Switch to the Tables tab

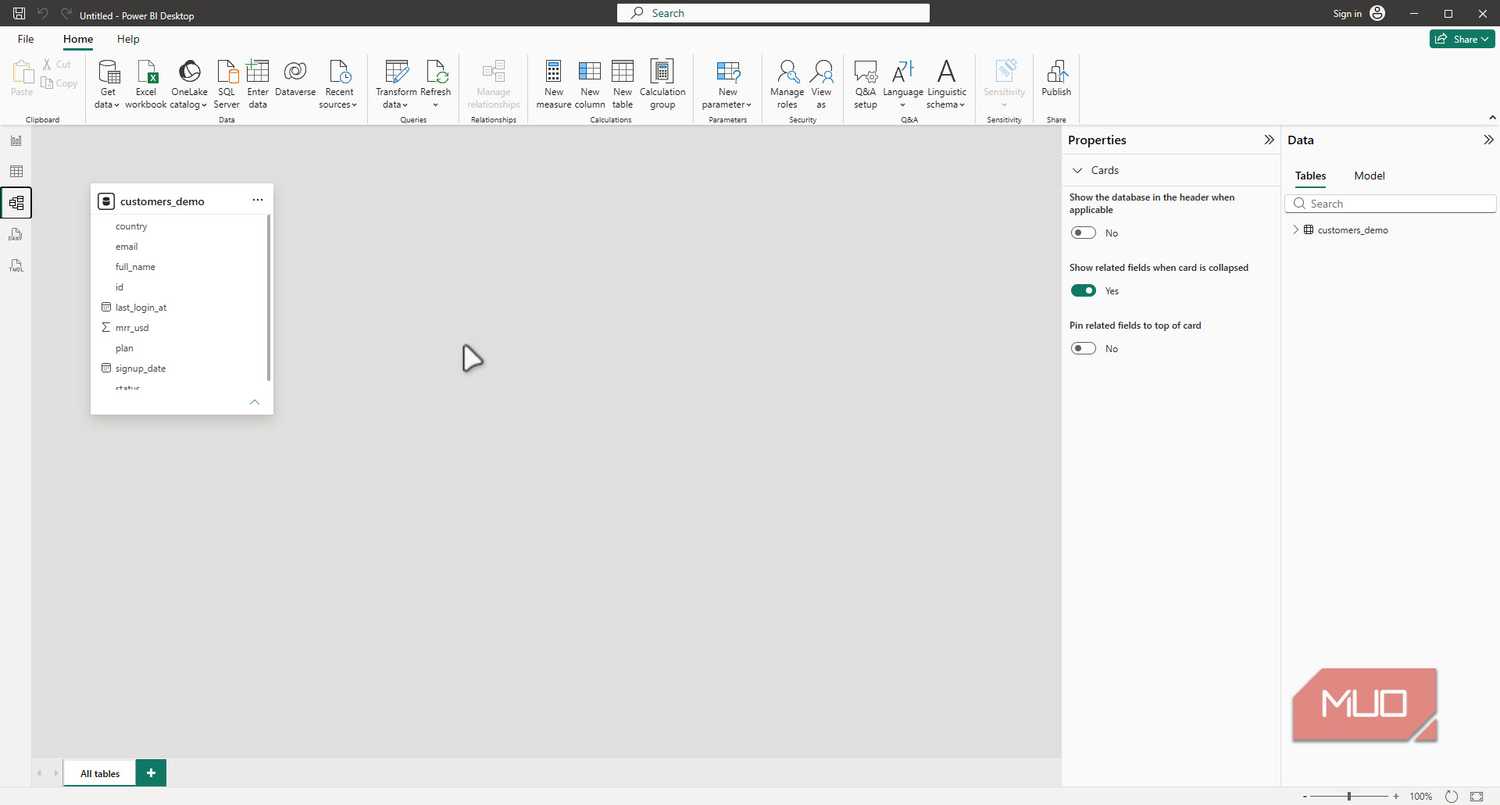pyautogui.click(x=1310, y=176)
